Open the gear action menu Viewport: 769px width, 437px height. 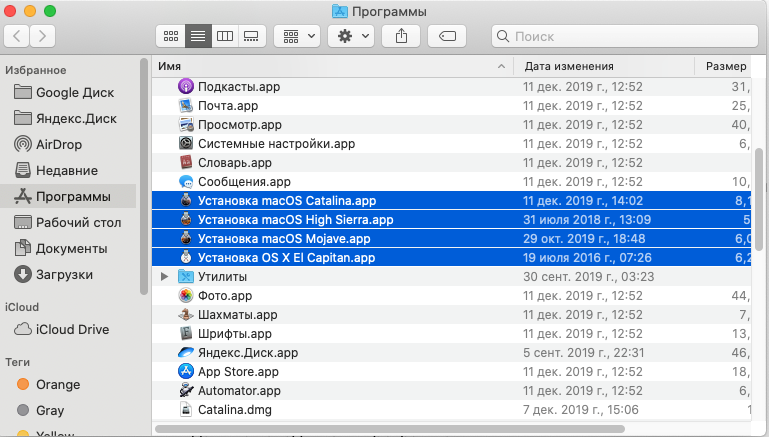(351, 36)
